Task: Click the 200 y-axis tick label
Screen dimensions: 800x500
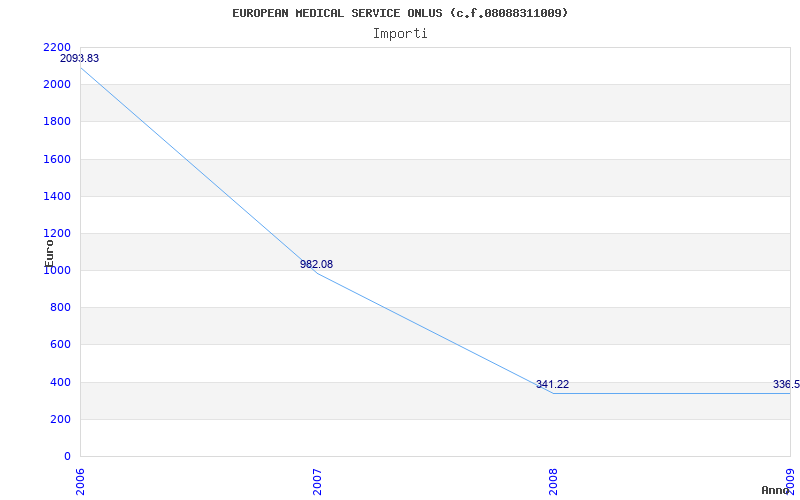Action: 60,419
